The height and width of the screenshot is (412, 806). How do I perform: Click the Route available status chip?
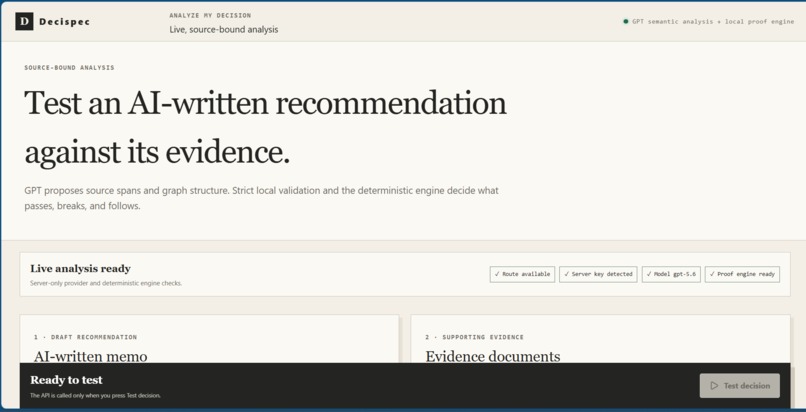coord(522,274)
